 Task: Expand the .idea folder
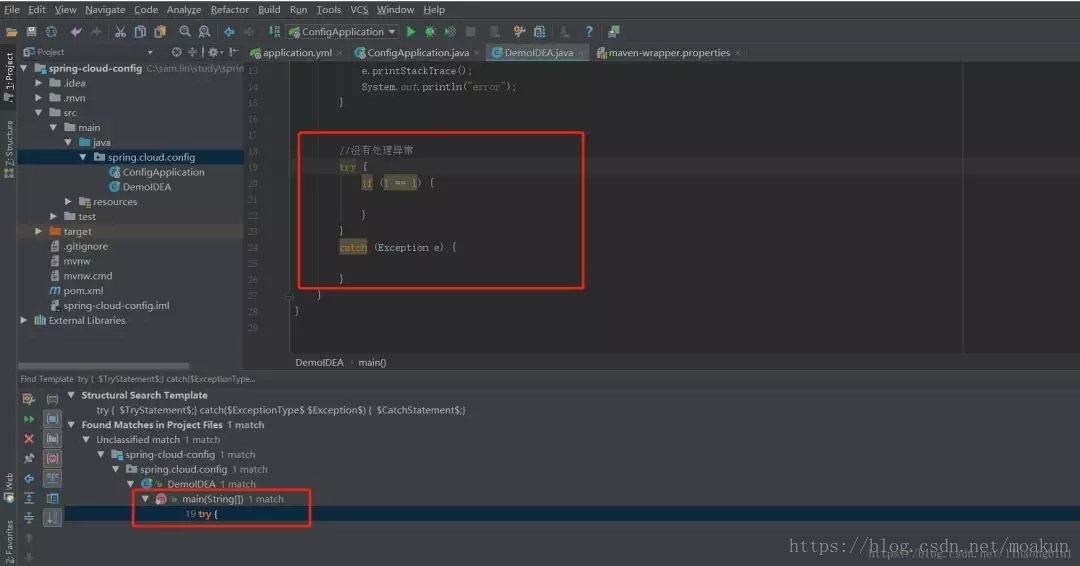(x=39, y=83)
